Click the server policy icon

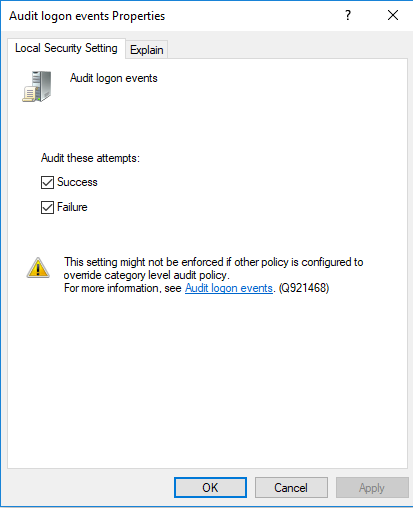click(x=37, y=86)
